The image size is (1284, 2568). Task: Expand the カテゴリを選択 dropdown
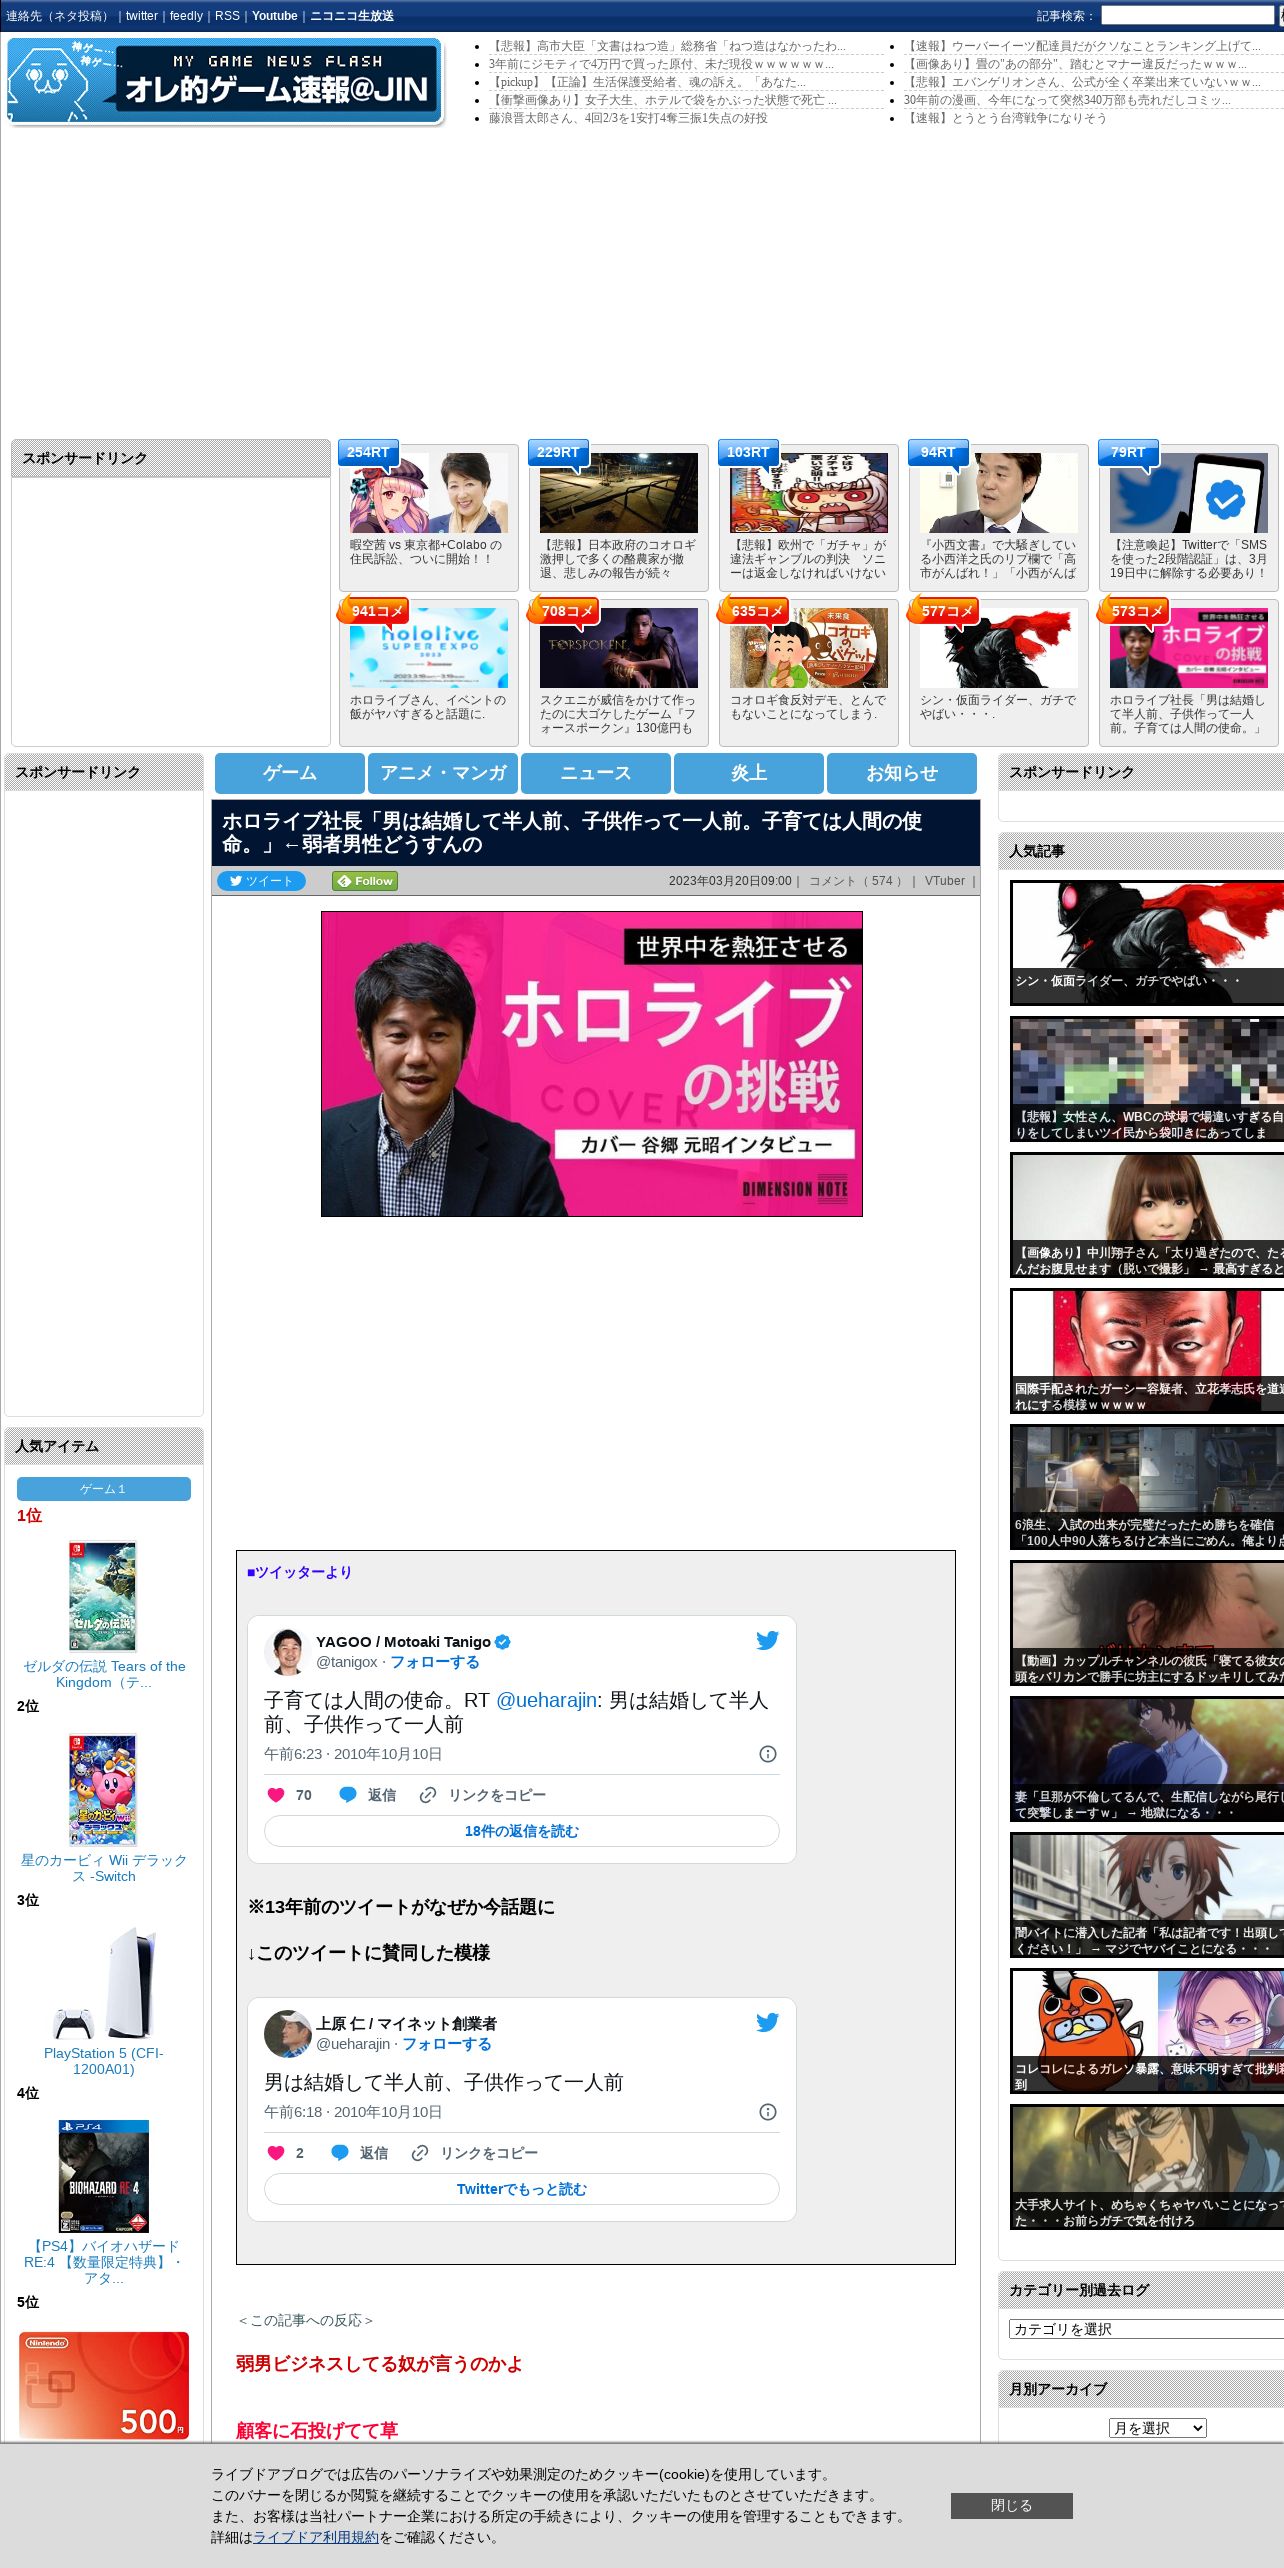click(1146, 2329)
